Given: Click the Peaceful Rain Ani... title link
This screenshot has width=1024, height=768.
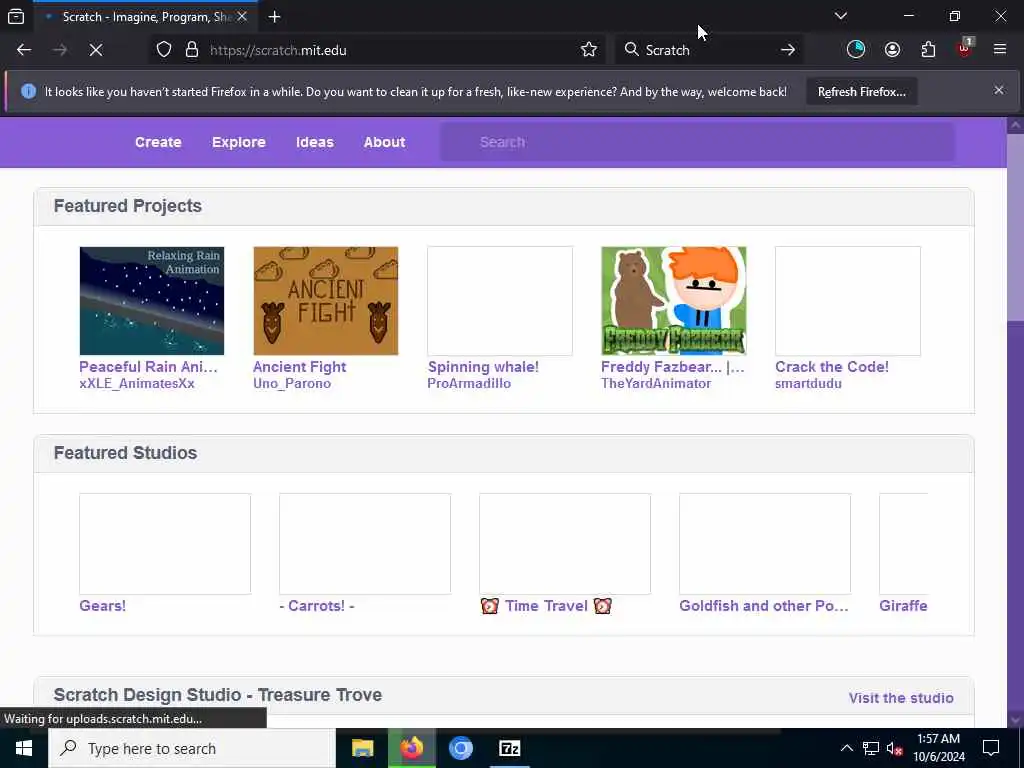Looking at the screenshot, I should pyautogui.click(x=148, y=366).
